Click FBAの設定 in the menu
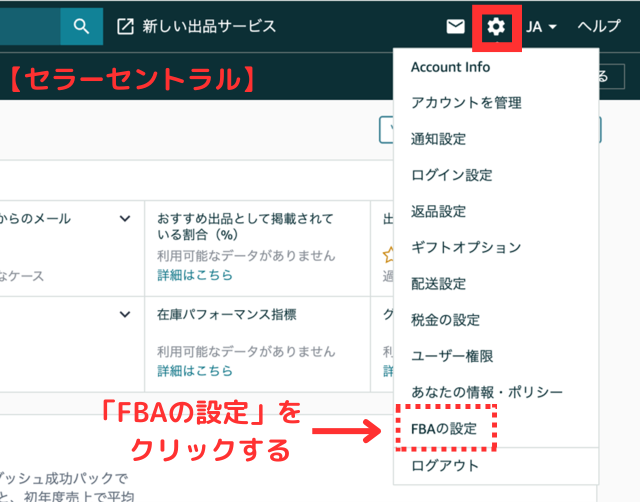Image resolution: width=640 pixels, height=502 pixels. [x=444, y=429]
